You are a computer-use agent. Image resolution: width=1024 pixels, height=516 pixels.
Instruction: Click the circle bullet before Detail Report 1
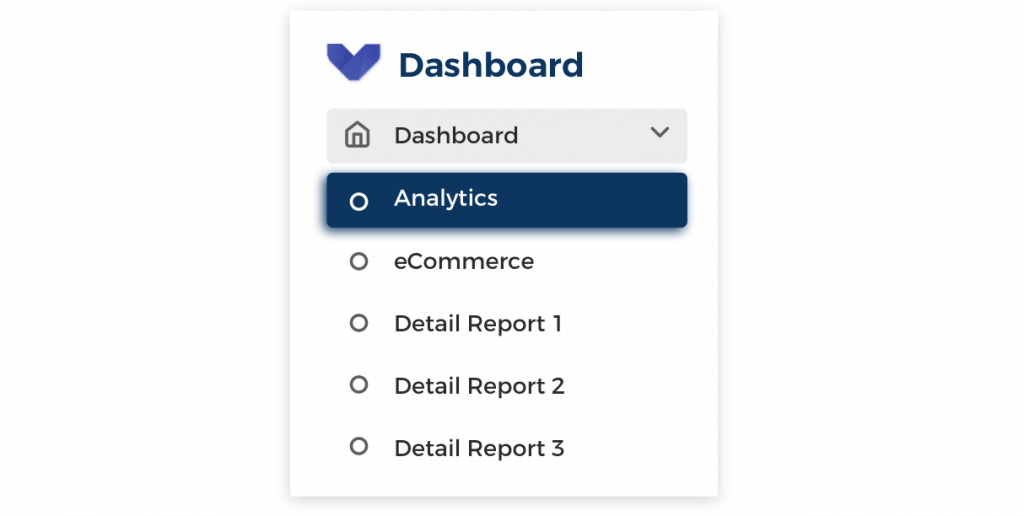click(359, 323)
